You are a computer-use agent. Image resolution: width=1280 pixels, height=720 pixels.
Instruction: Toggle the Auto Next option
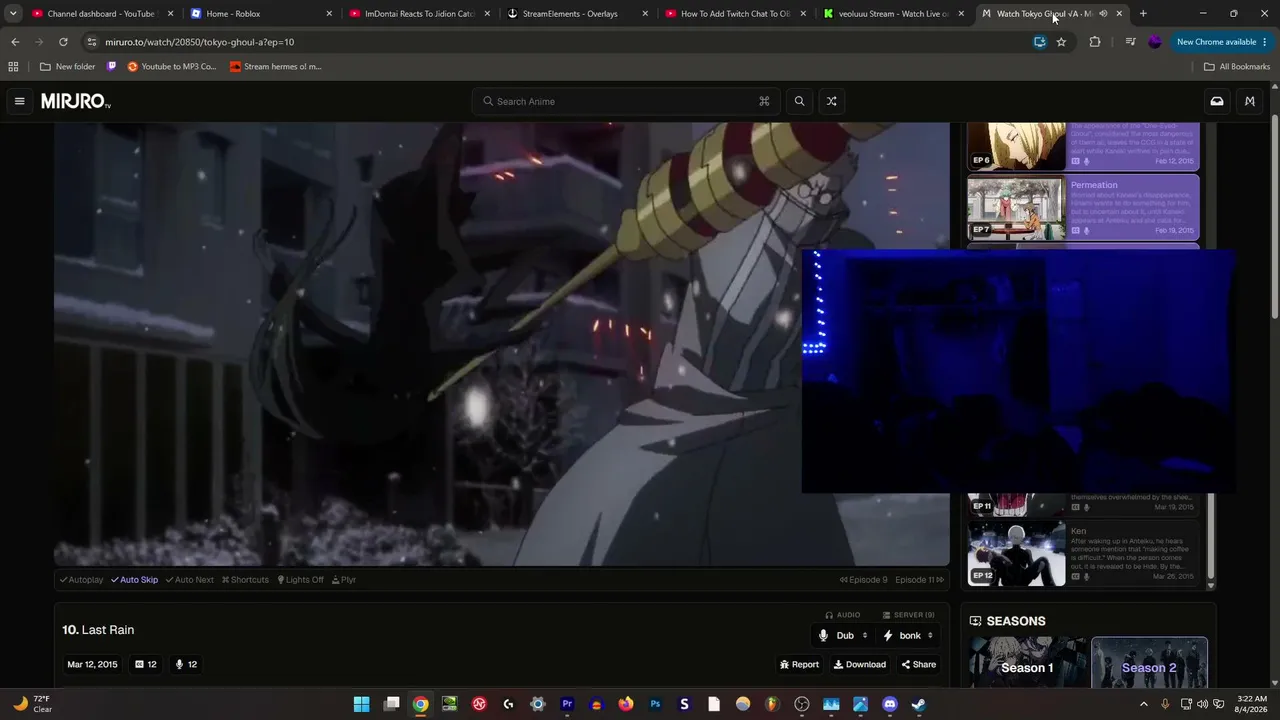tap(189, 580)
